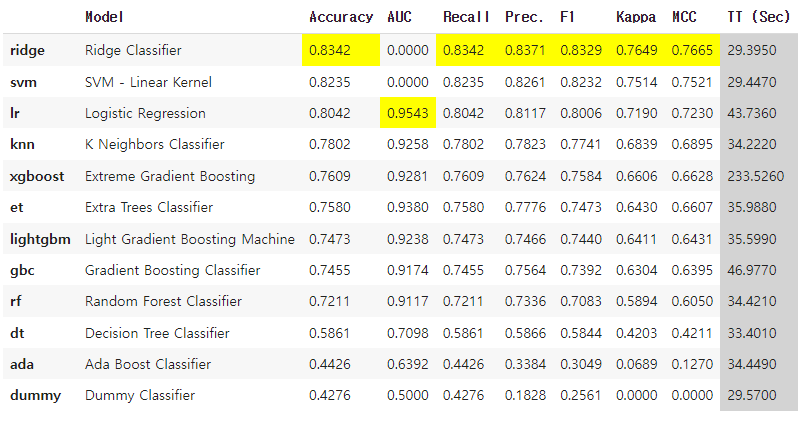Select highlighted Ridge accuracy cell 0.8342

[x=340, y=50]
